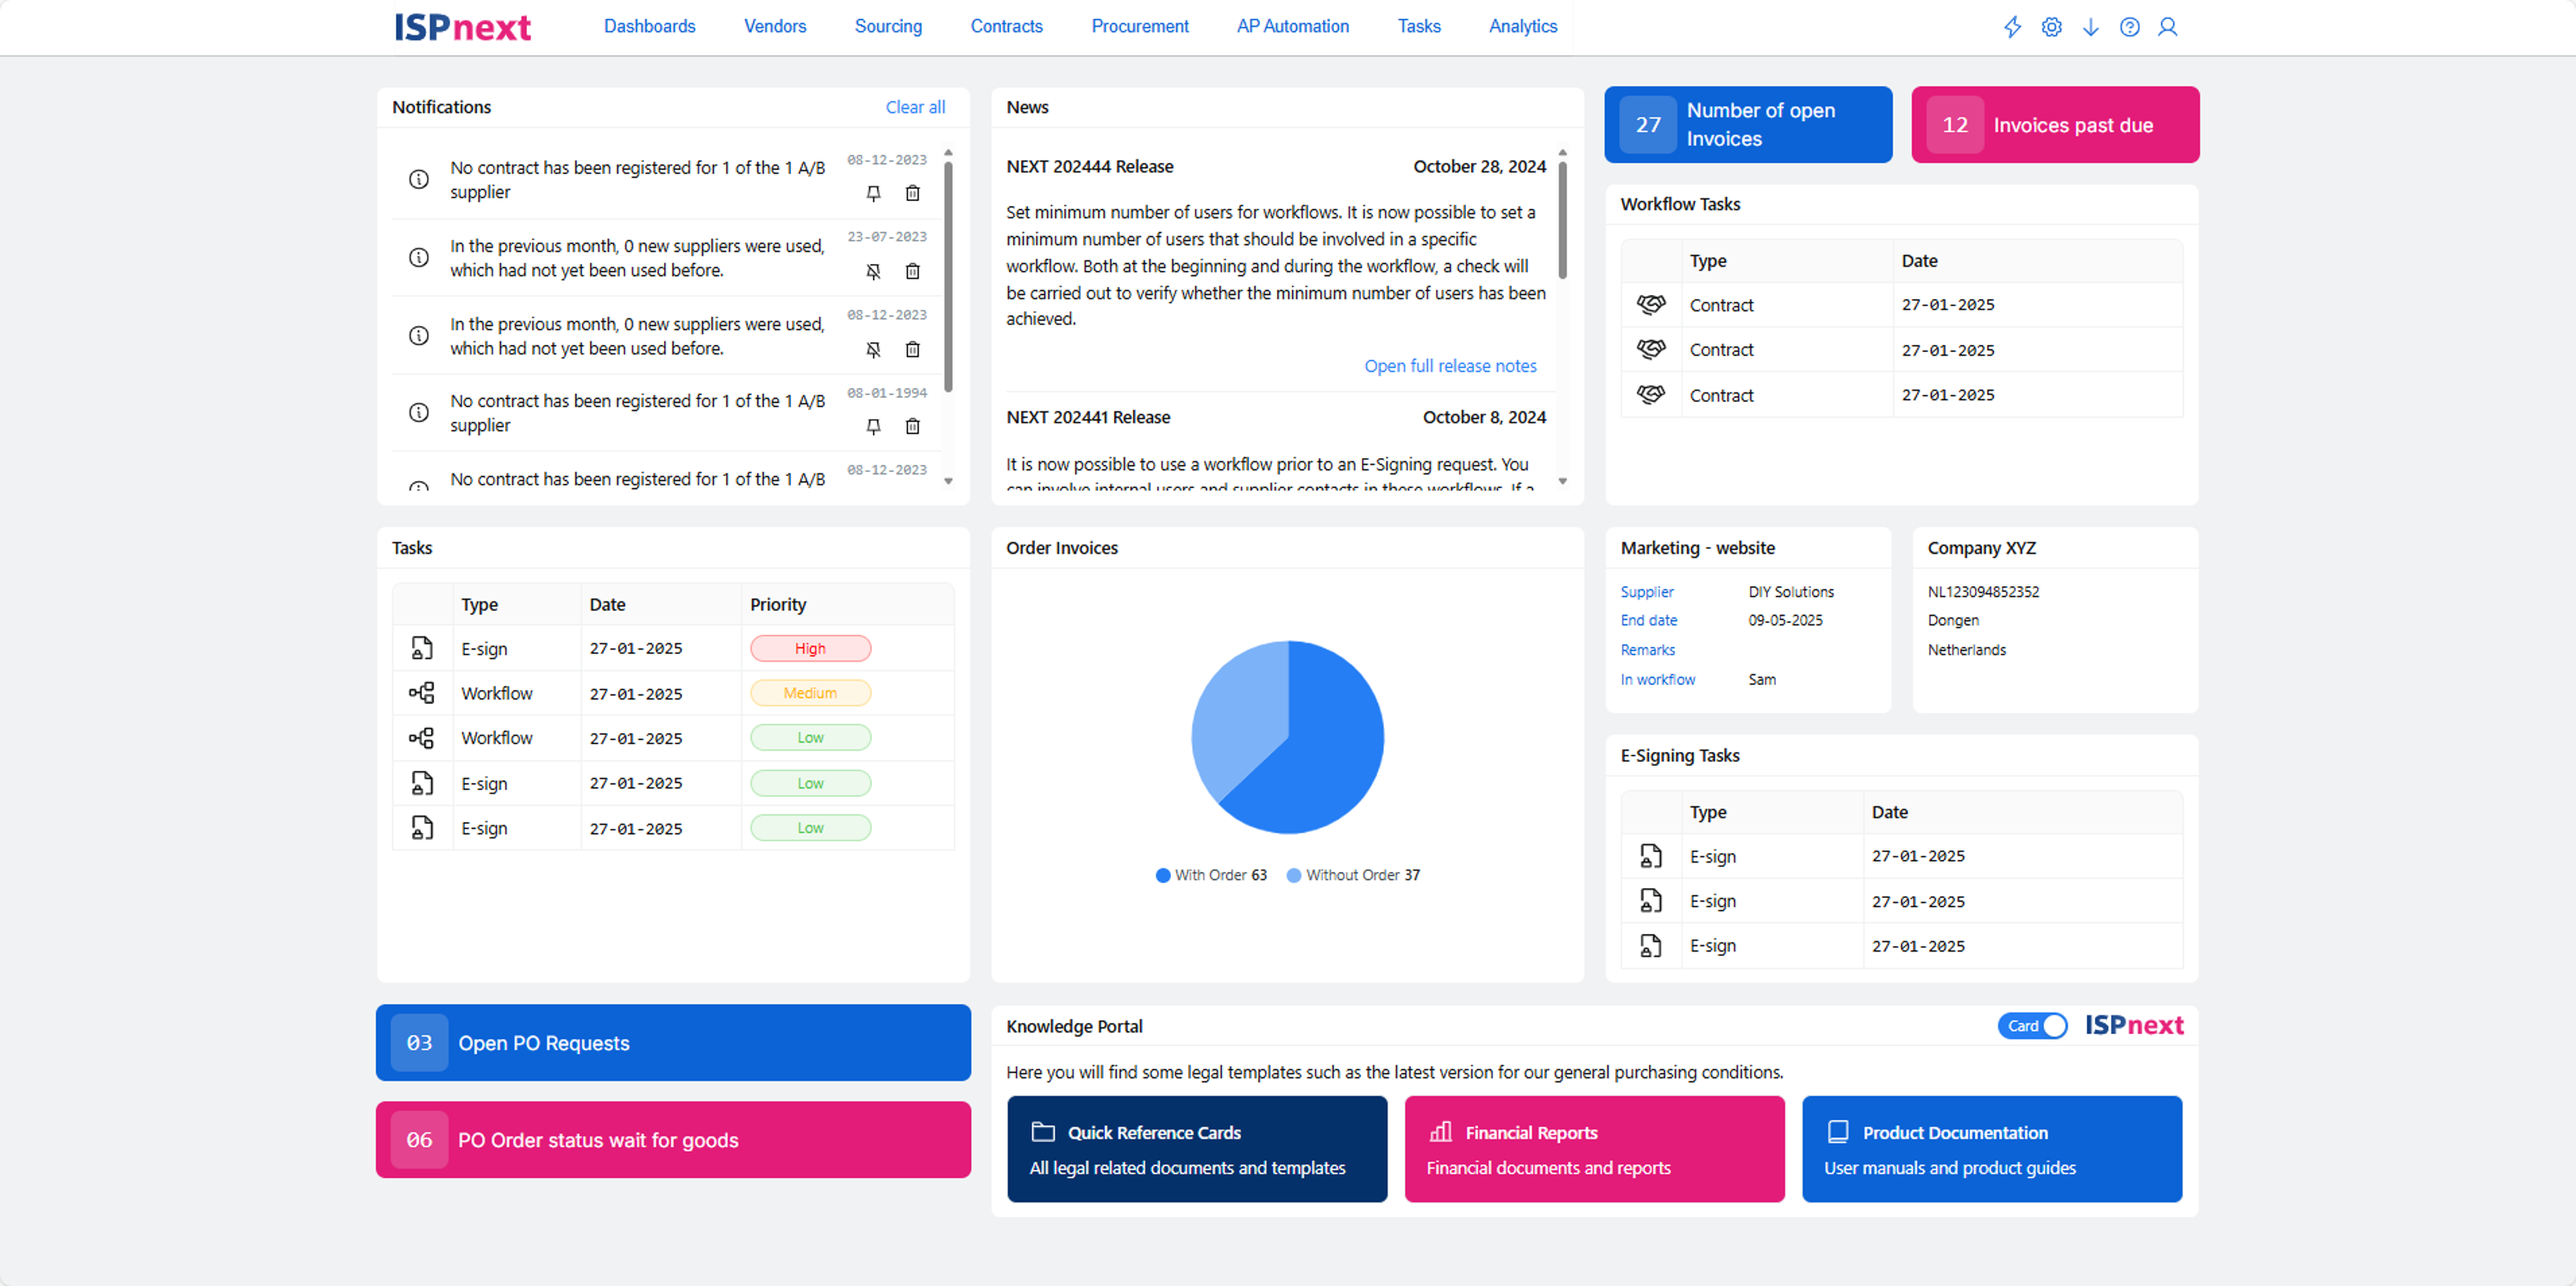Screen dimensions: 2576x1286
Task: Toggle the With Order legend item
Action: click(x=1210, y=875)
